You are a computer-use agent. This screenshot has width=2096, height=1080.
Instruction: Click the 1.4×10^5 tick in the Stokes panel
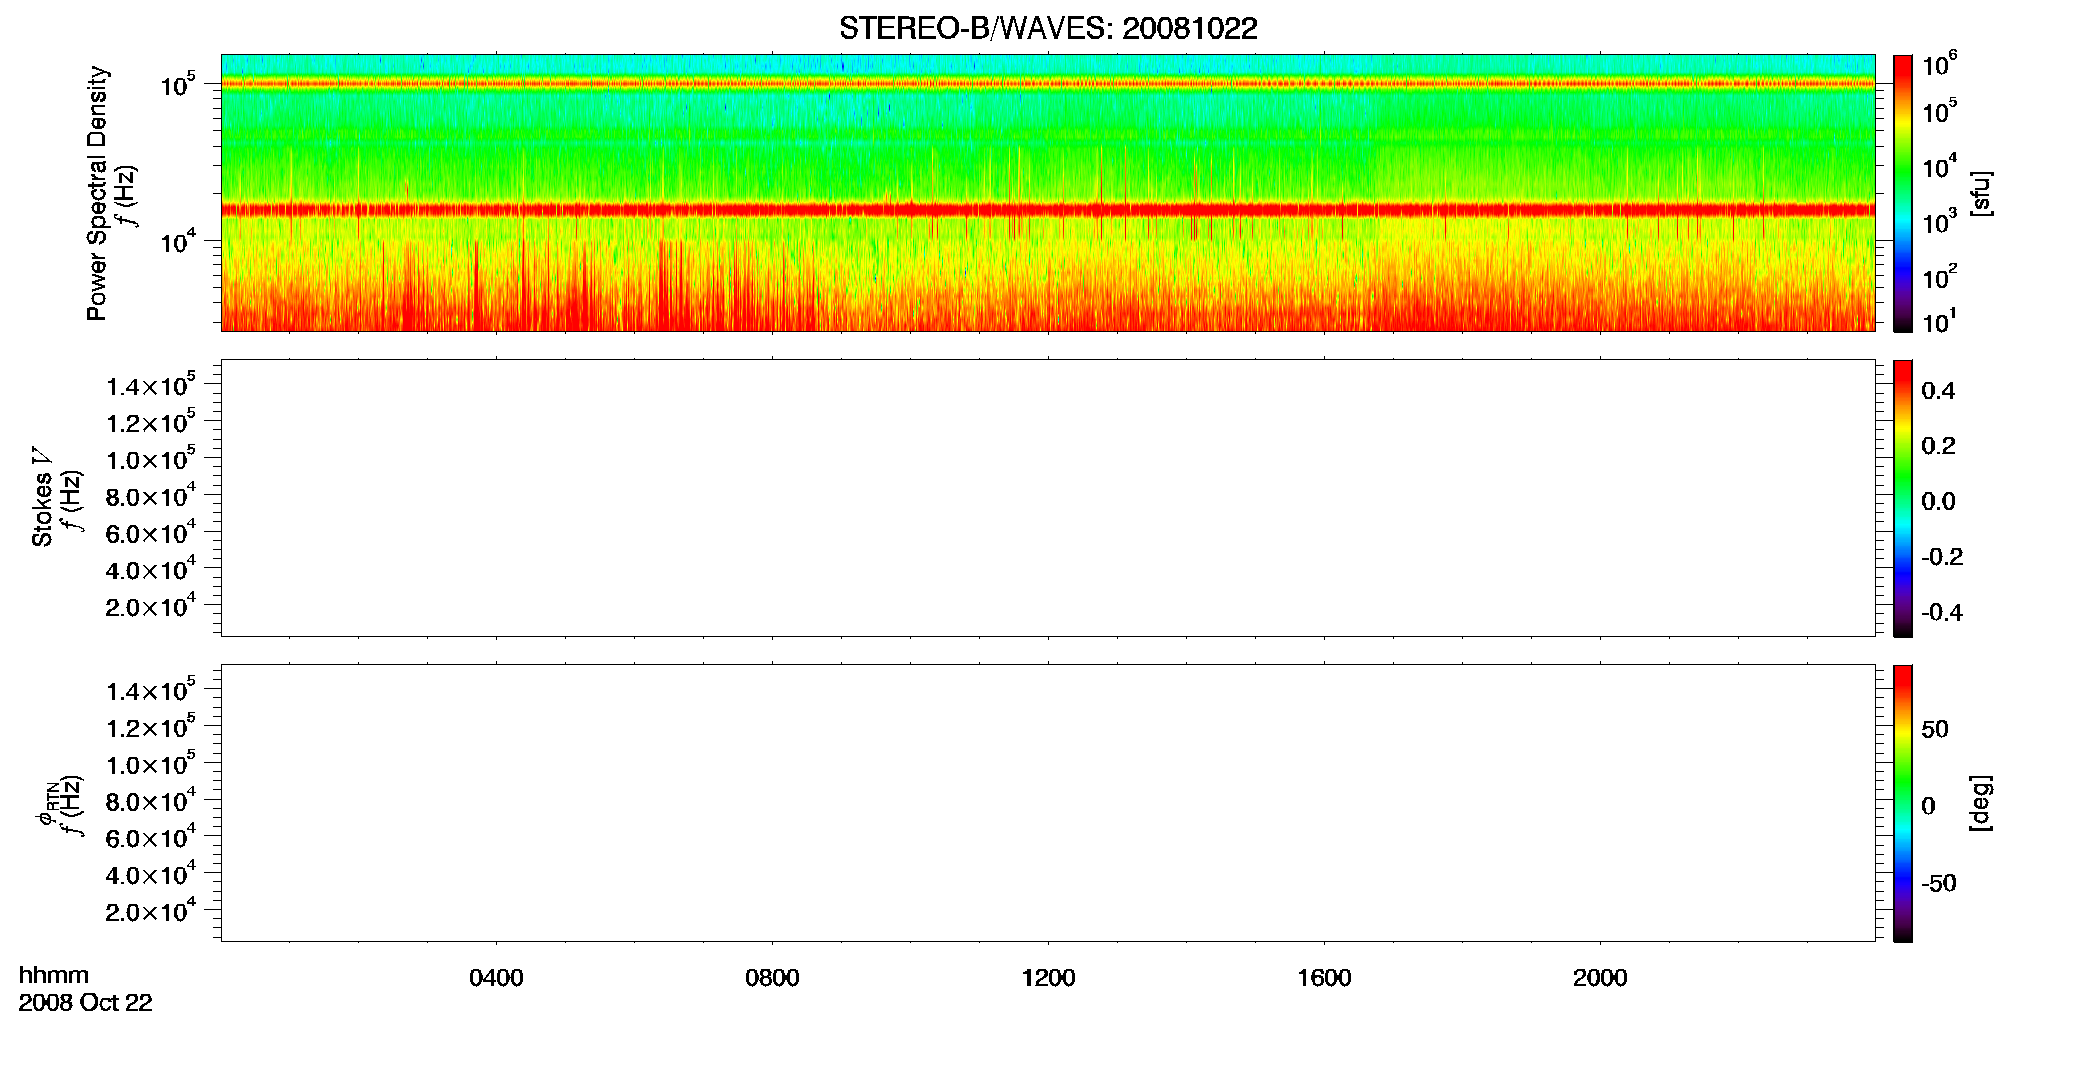(151, 385)
